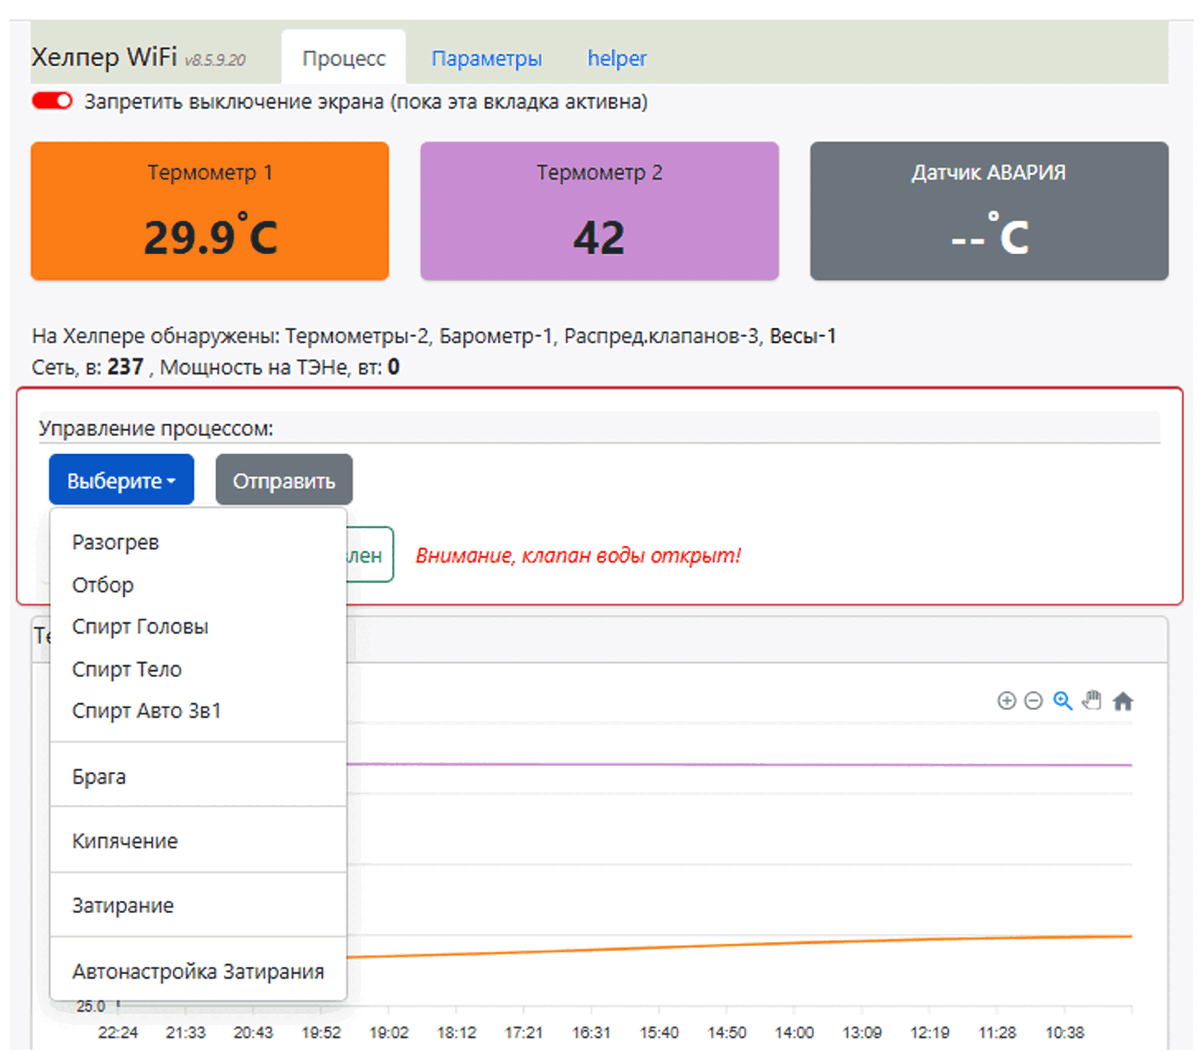
Task: Open the helper tab link
Action: coord(616,59)
